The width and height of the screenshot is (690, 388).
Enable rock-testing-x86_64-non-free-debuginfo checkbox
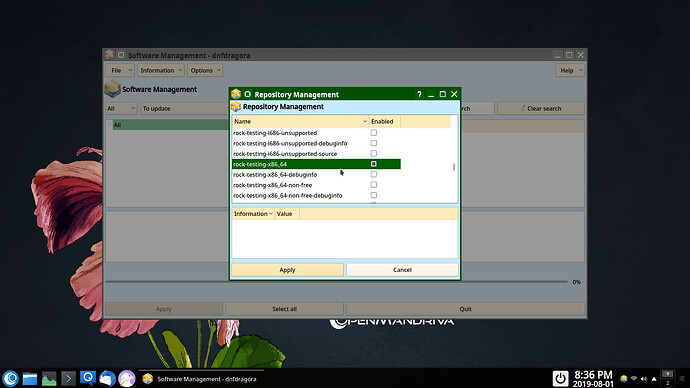pyautogui.click(x=374, y=195)
